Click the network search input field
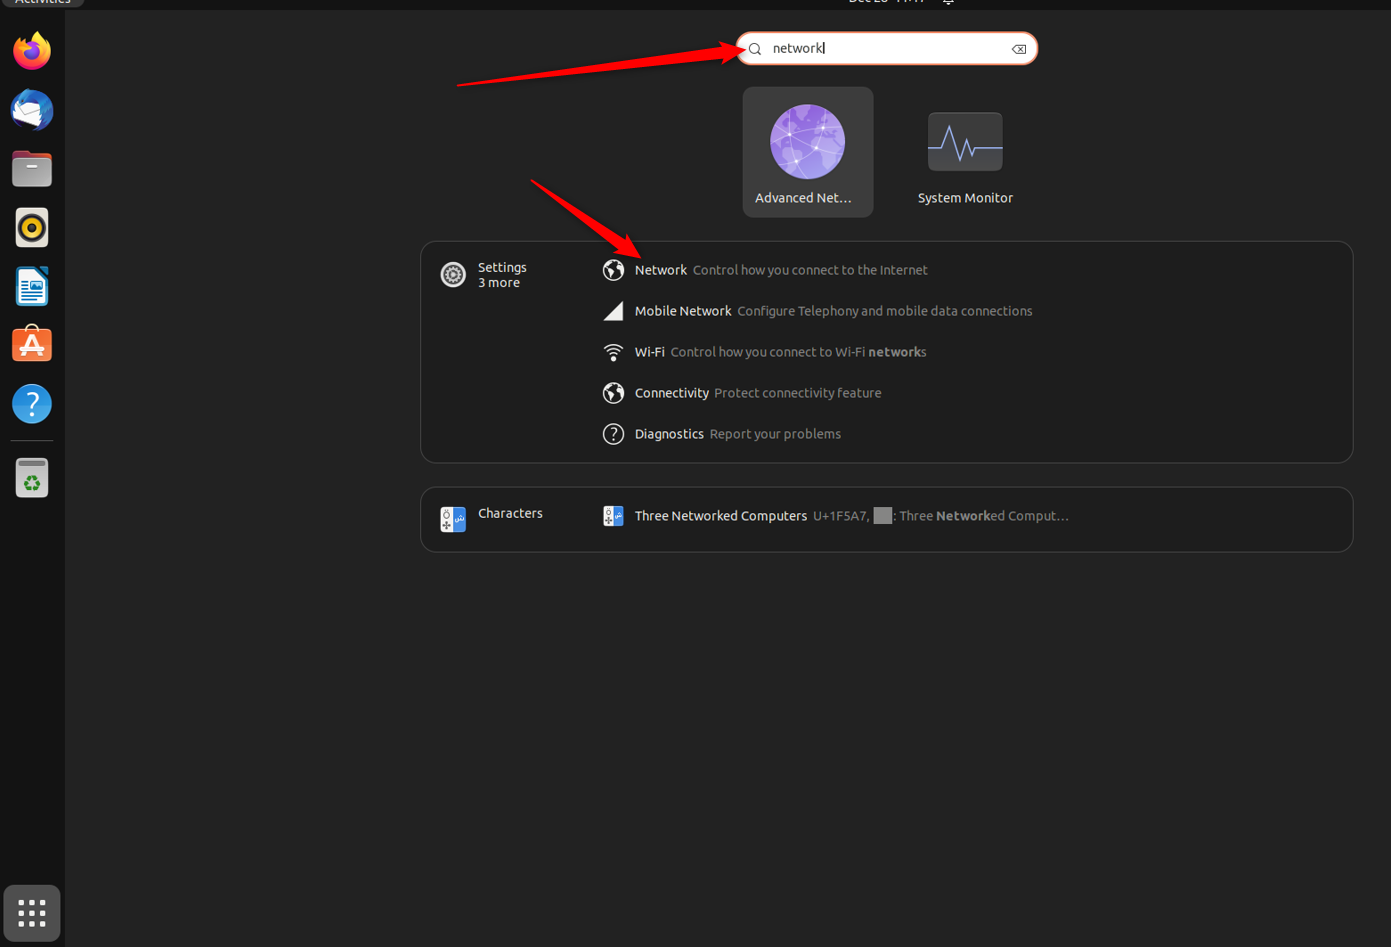 click(x=885, y=48)
